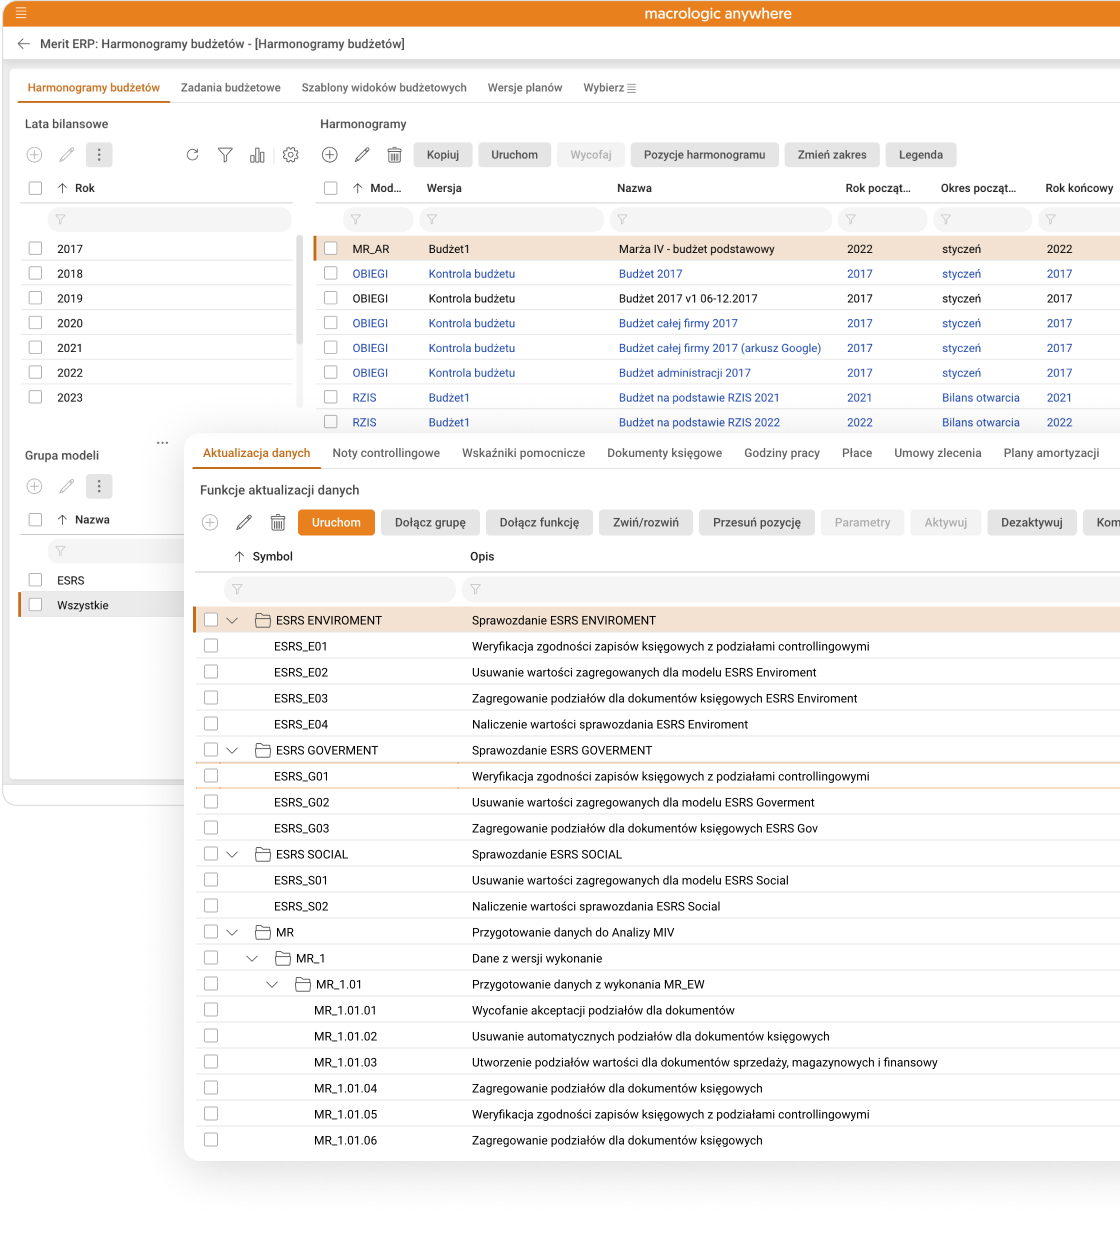Open chart icon in Lata bilansowe toolbar

pos(257,155)
